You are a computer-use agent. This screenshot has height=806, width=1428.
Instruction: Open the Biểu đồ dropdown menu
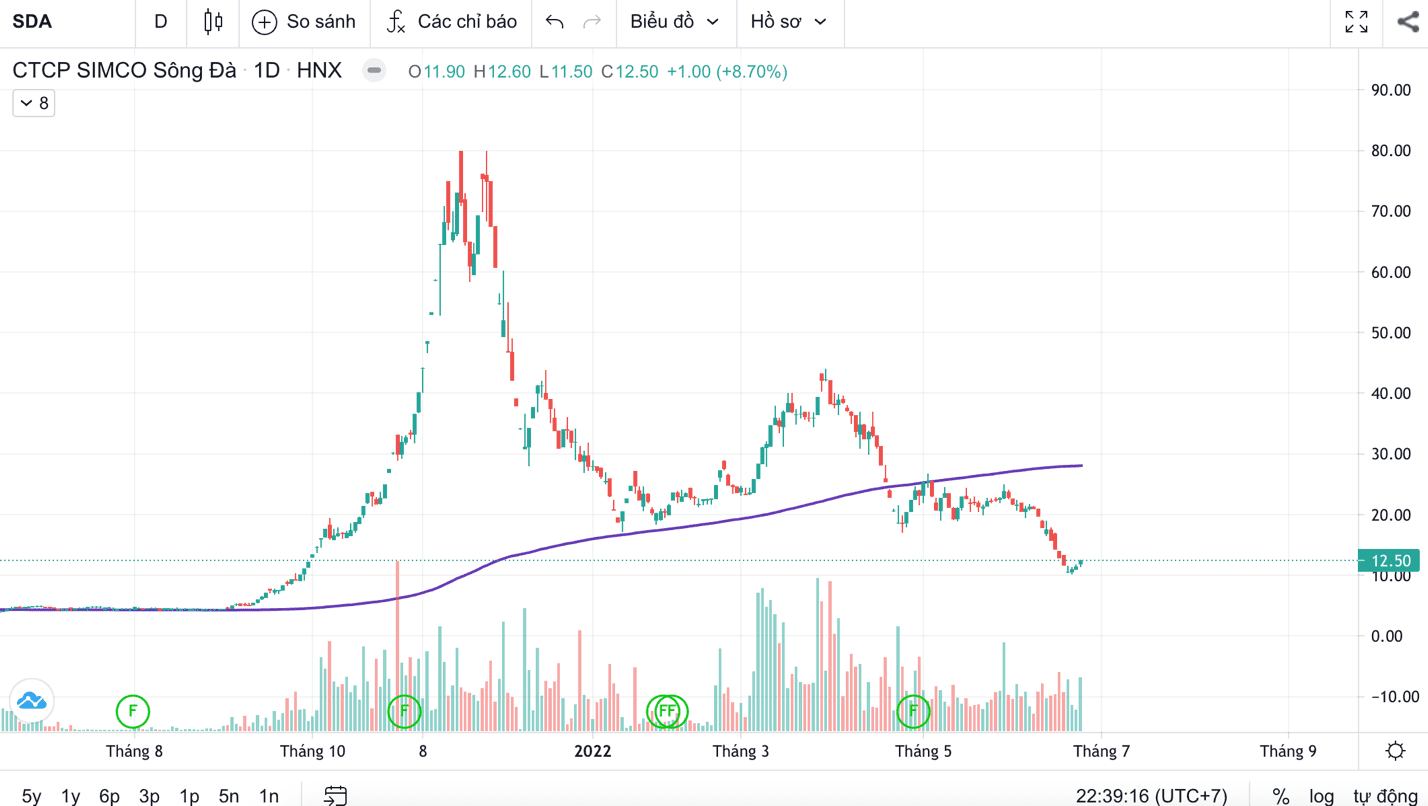[x=675, y=22]
